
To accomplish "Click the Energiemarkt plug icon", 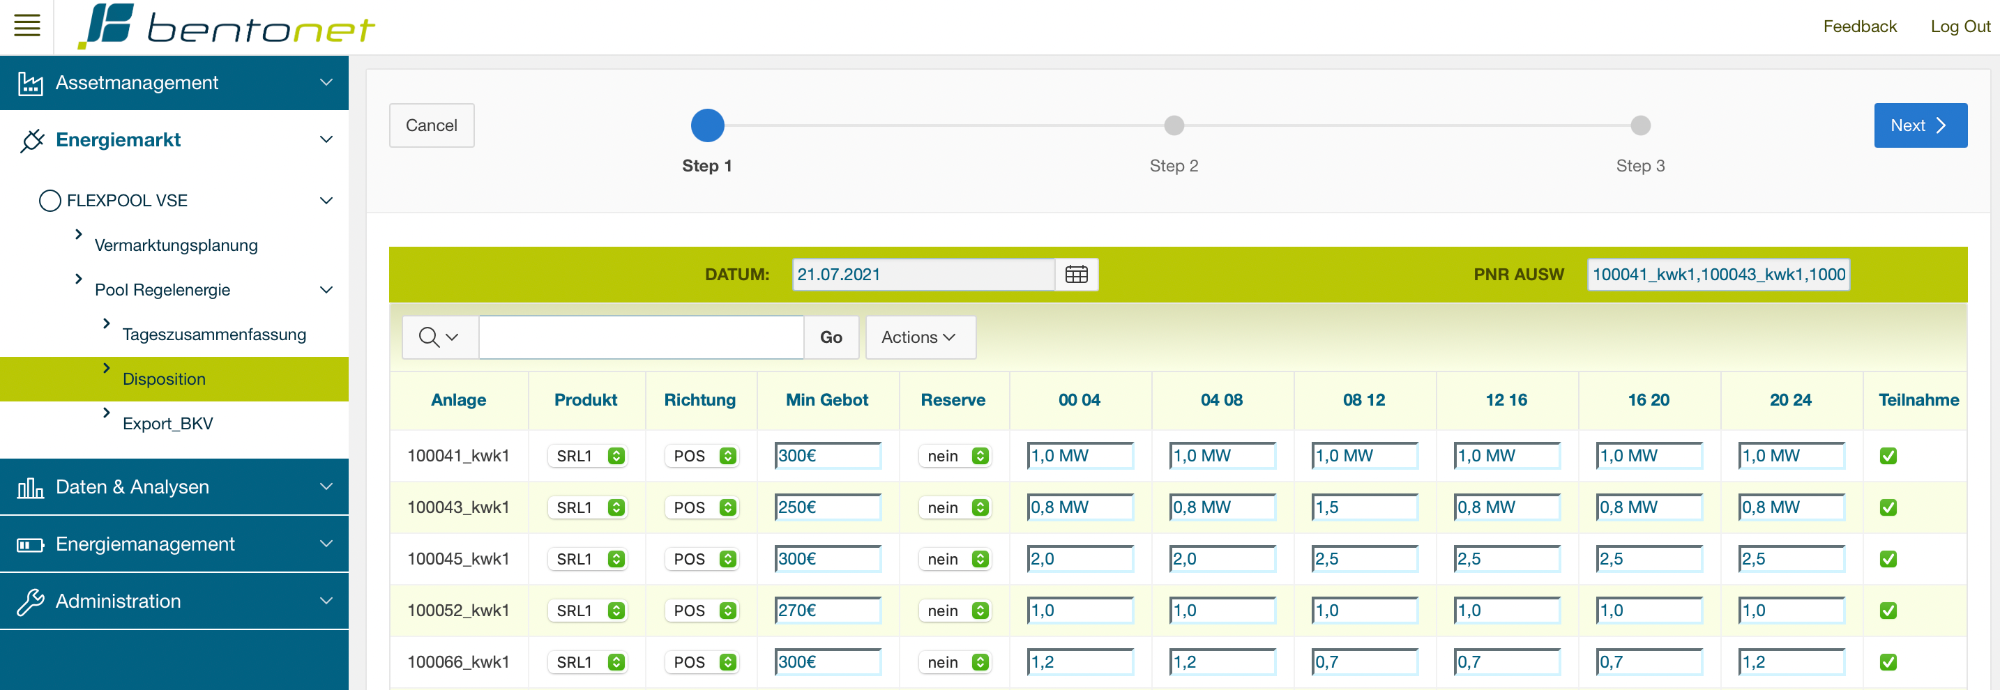I will pos(32,141).
